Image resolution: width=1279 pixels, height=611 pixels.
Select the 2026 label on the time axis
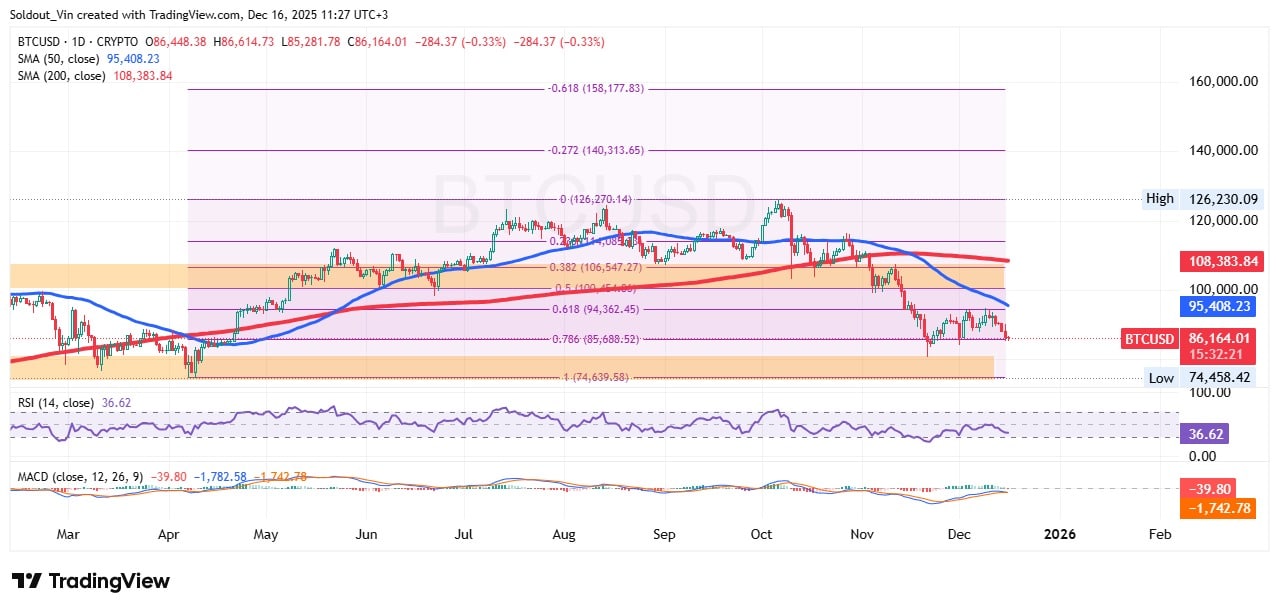point(1058,535)
